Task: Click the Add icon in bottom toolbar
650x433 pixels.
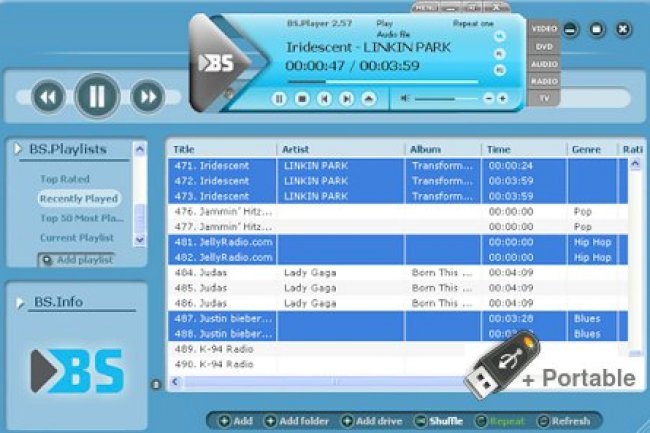Action: (x=236, y=421)
